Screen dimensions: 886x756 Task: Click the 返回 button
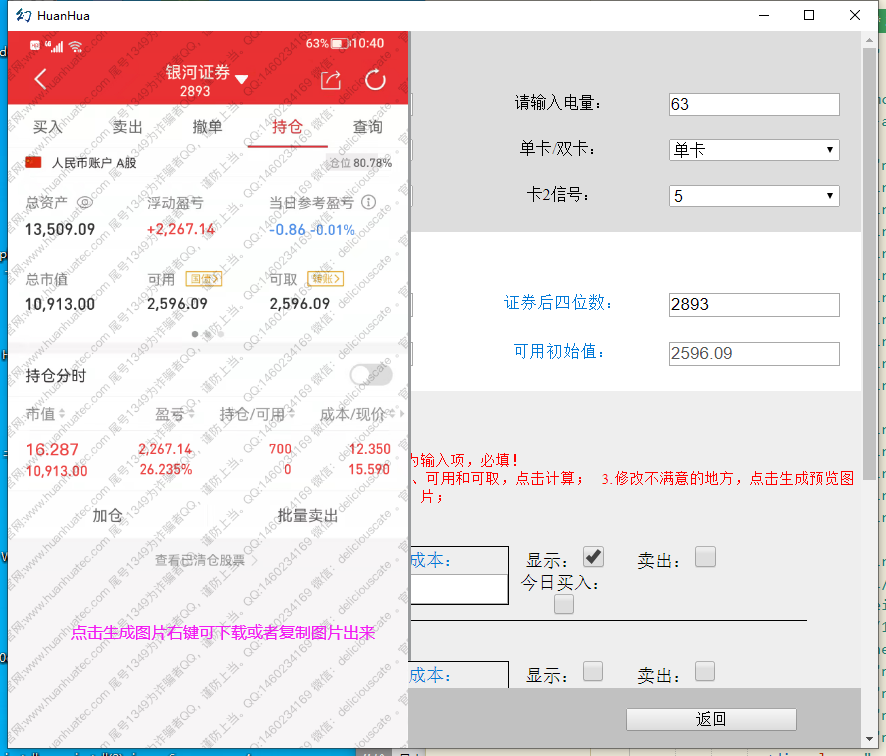pos(711,719)
